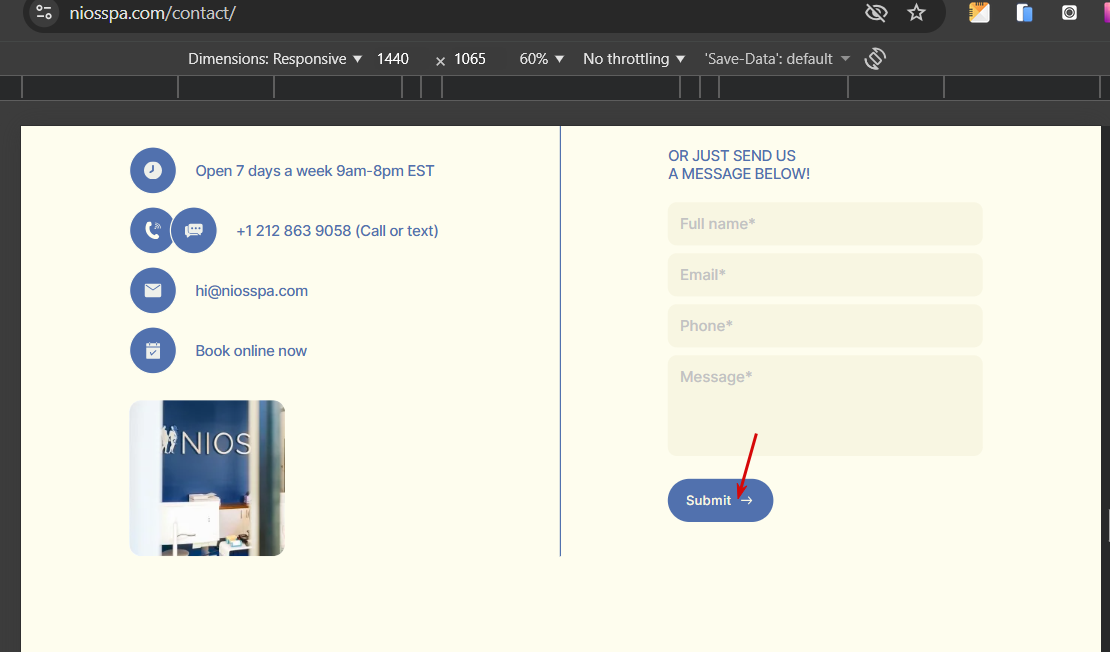Click the +1 212 863 9058 phone link
The width and height of the screenshot is (1110, 652).
click(338, 231)
